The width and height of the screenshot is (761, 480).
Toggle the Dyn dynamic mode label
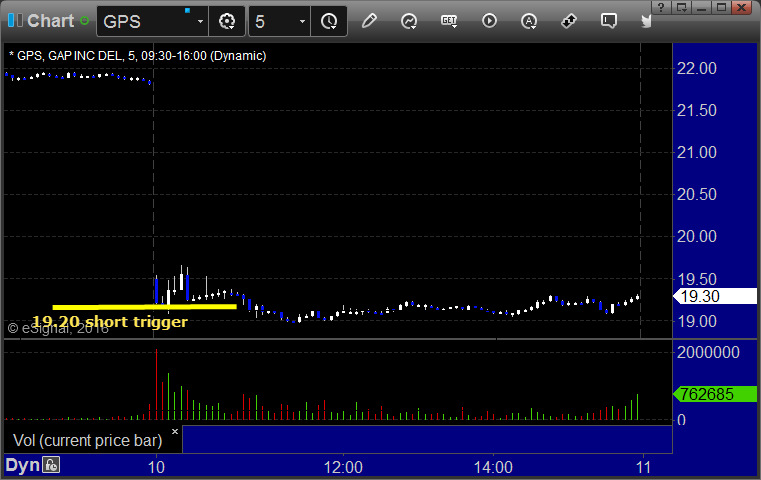coord(23,465)
